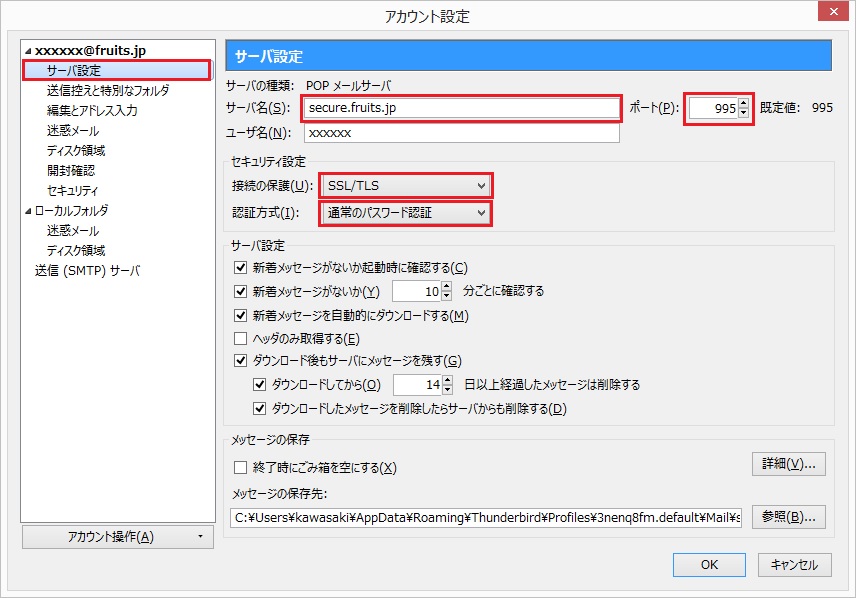Collapse the ローカルフォルダ tree node
Screen dimensions: 856x598
[29, 211]
